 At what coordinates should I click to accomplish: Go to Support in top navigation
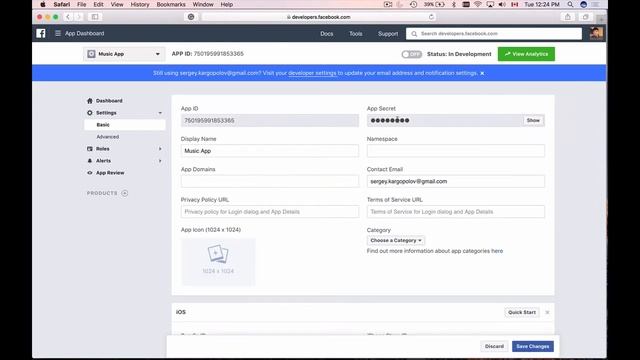coord(388,34)
